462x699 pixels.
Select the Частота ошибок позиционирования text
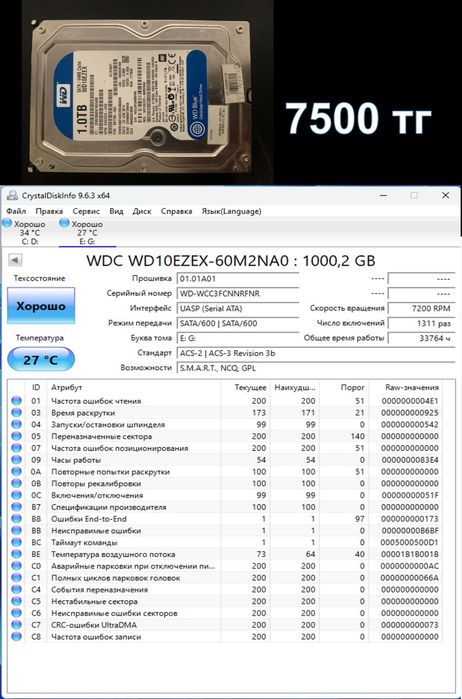pos(120,448)
